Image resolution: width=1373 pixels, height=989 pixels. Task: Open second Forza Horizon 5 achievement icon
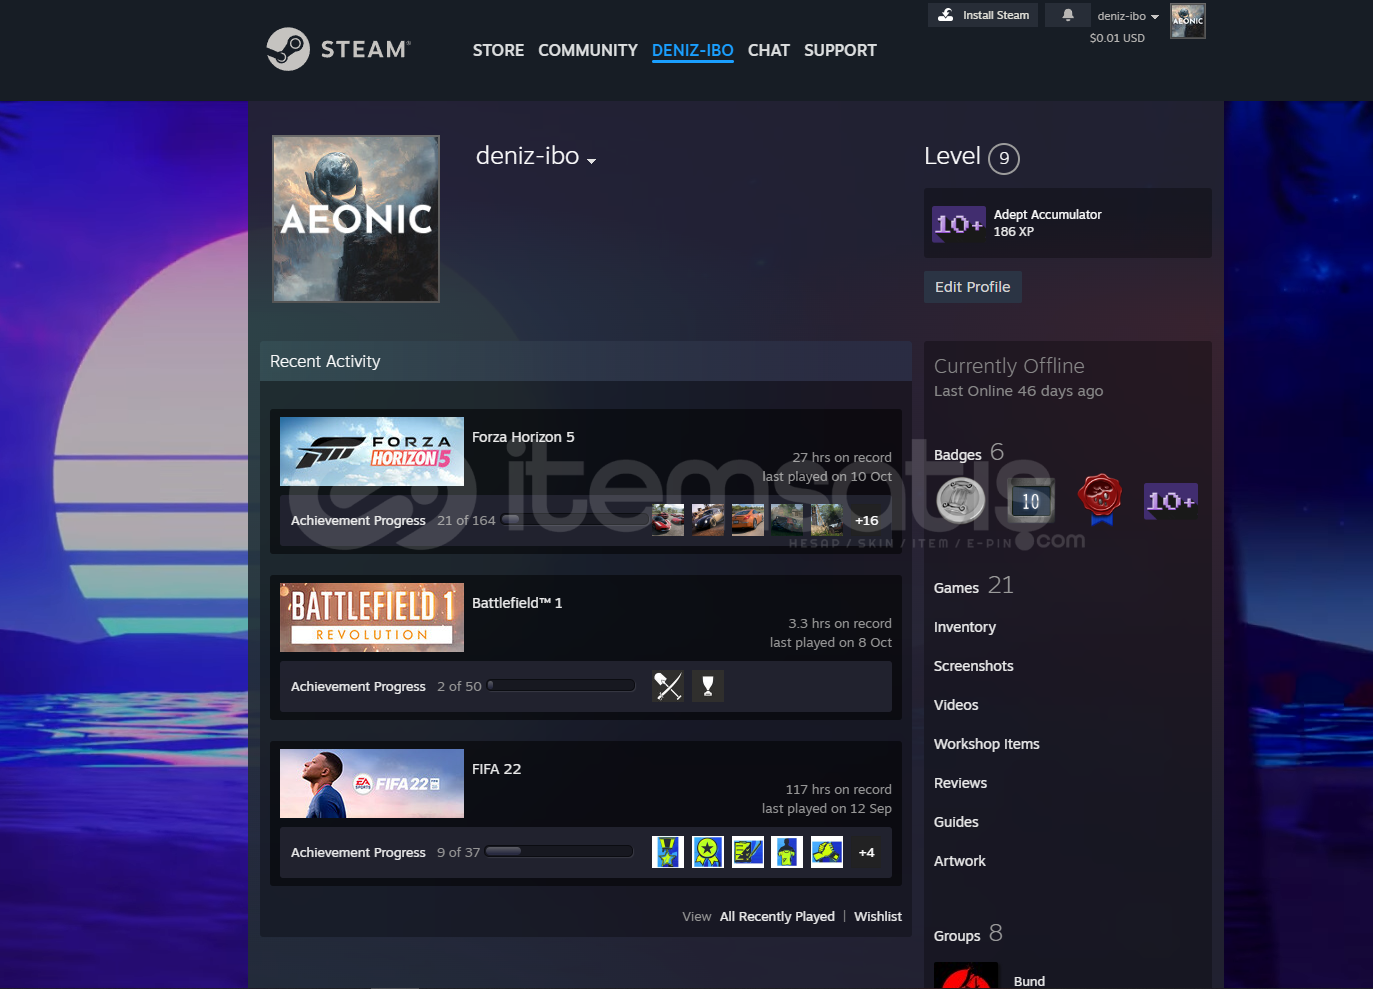708,520
